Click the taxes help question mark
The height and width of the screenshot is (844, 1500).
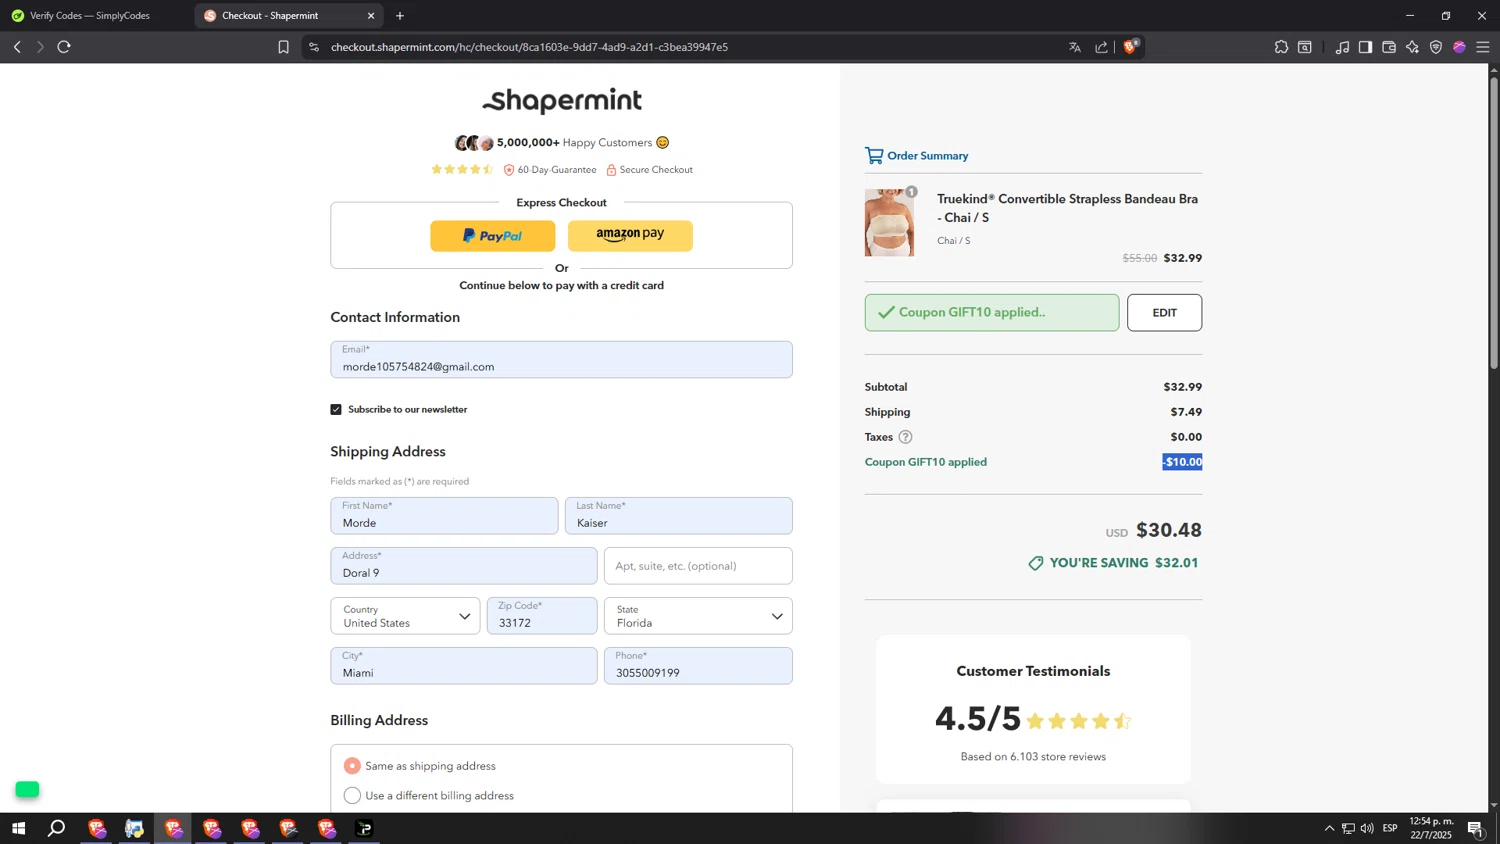905,437
